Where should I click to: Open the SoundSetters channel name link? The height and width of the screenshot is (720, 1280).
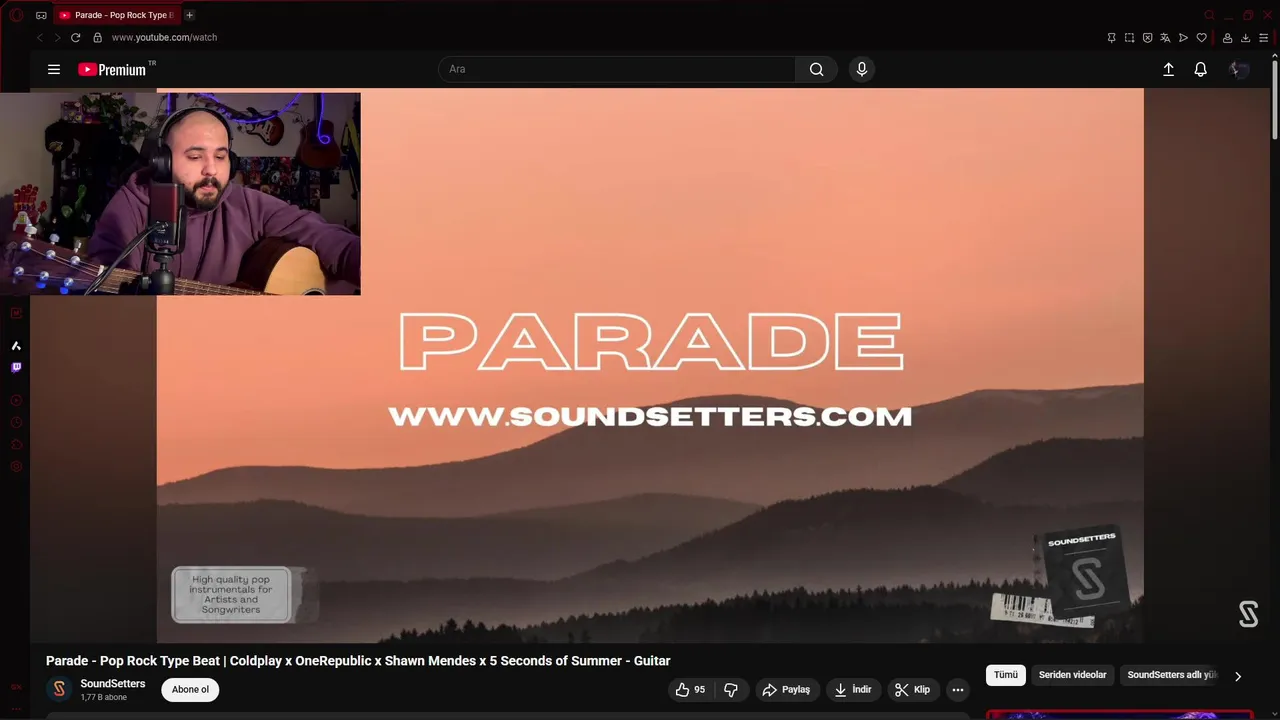tap(113, 684)
